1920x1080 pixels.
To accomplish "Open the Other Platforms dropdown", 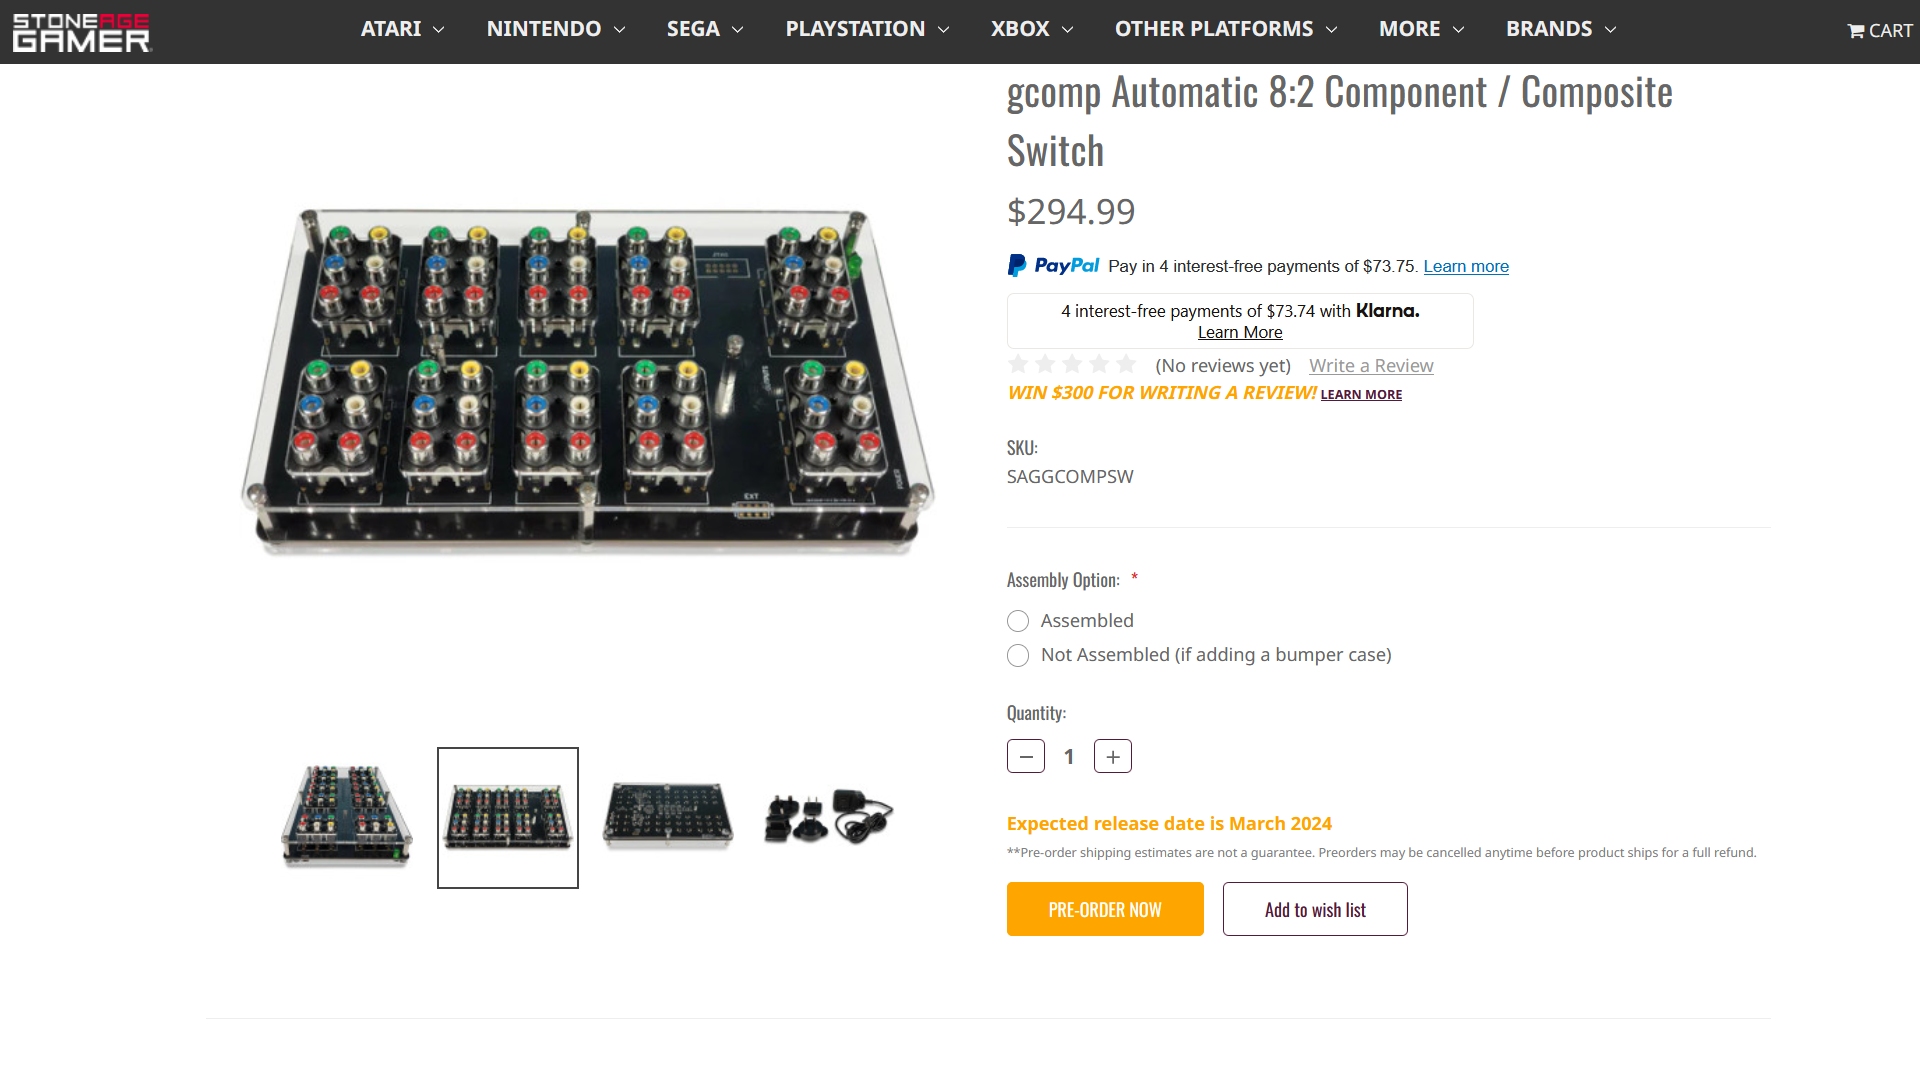I will tap(1225, 29).
